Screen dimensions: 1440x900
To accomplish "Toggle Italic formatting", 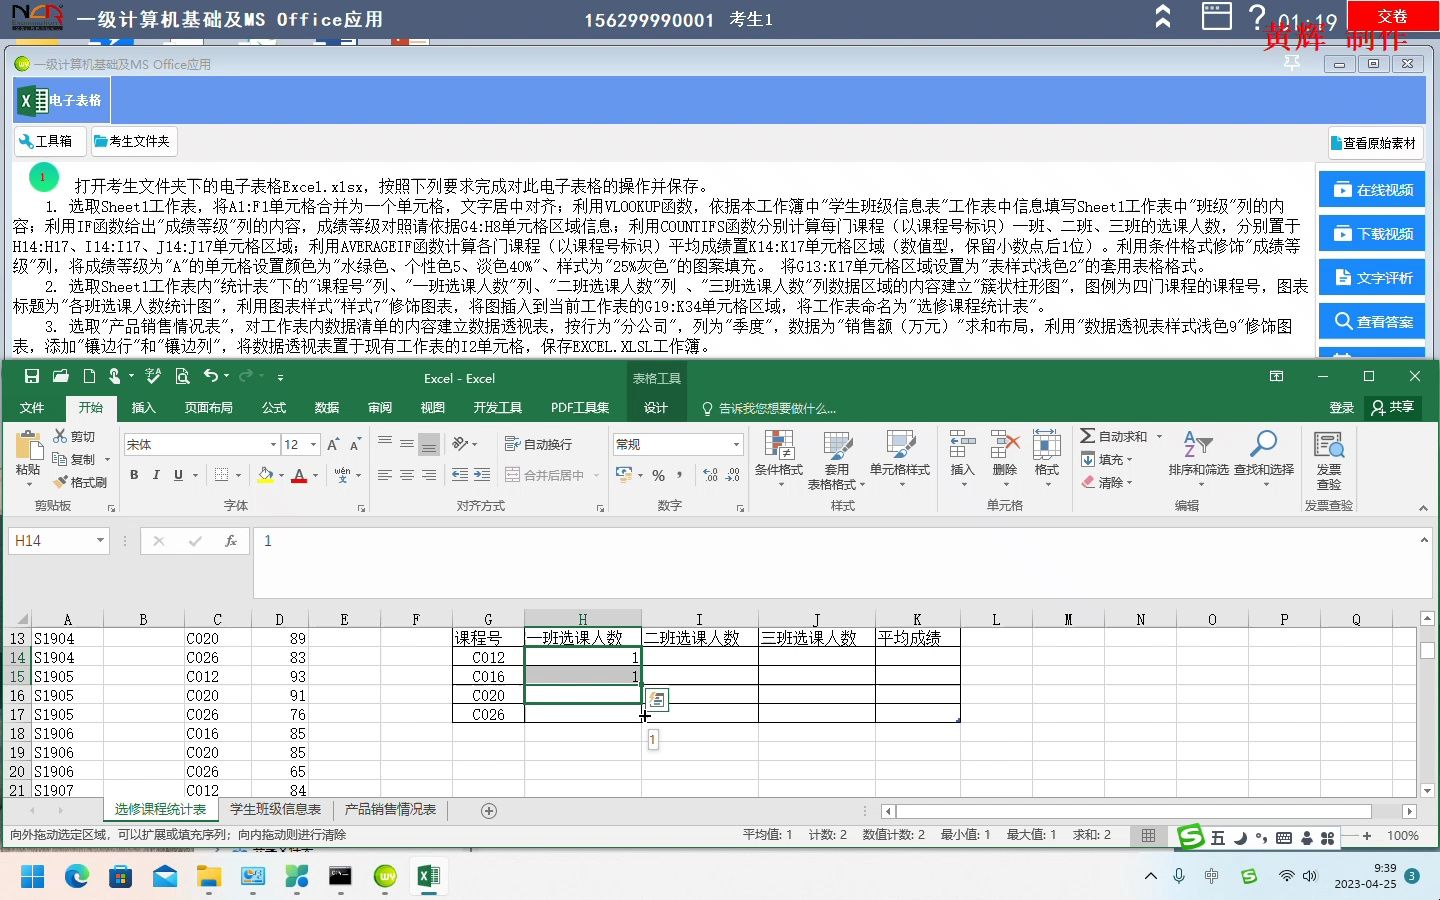I will (x=156, y=475).
